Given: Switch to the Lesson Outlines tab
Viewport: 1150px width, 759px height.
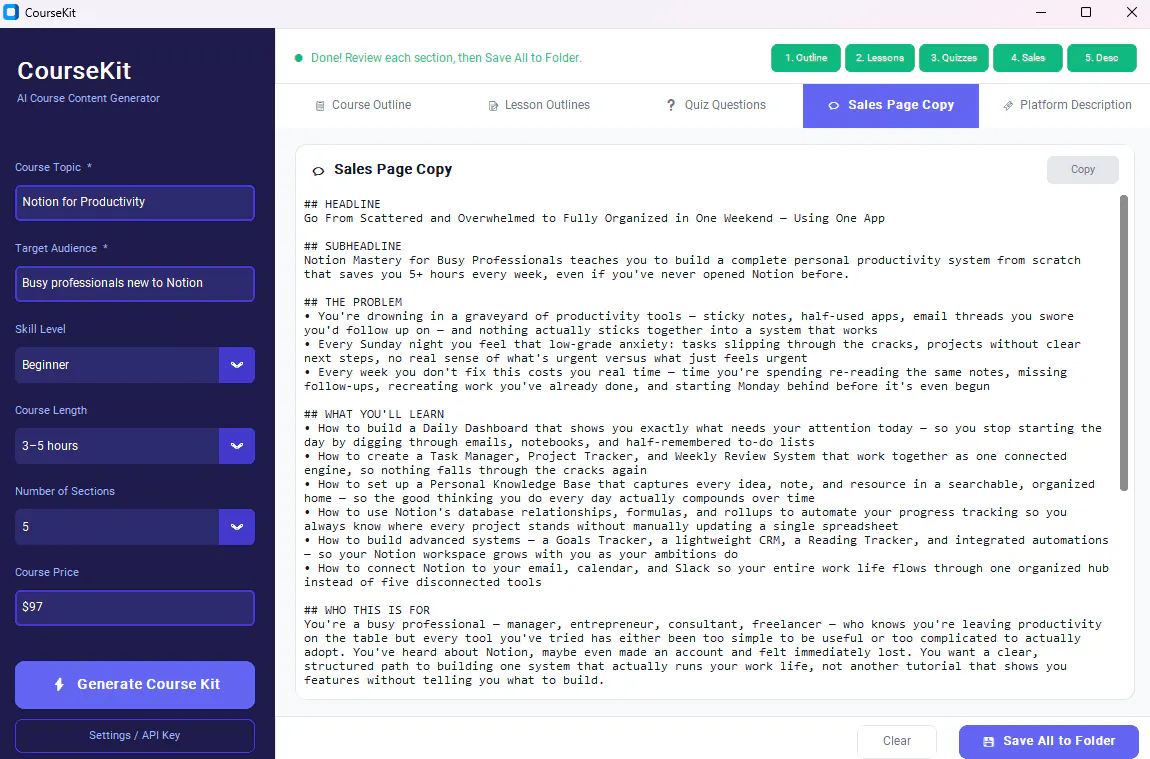Looking at the screenshot, I should point(539,106).
